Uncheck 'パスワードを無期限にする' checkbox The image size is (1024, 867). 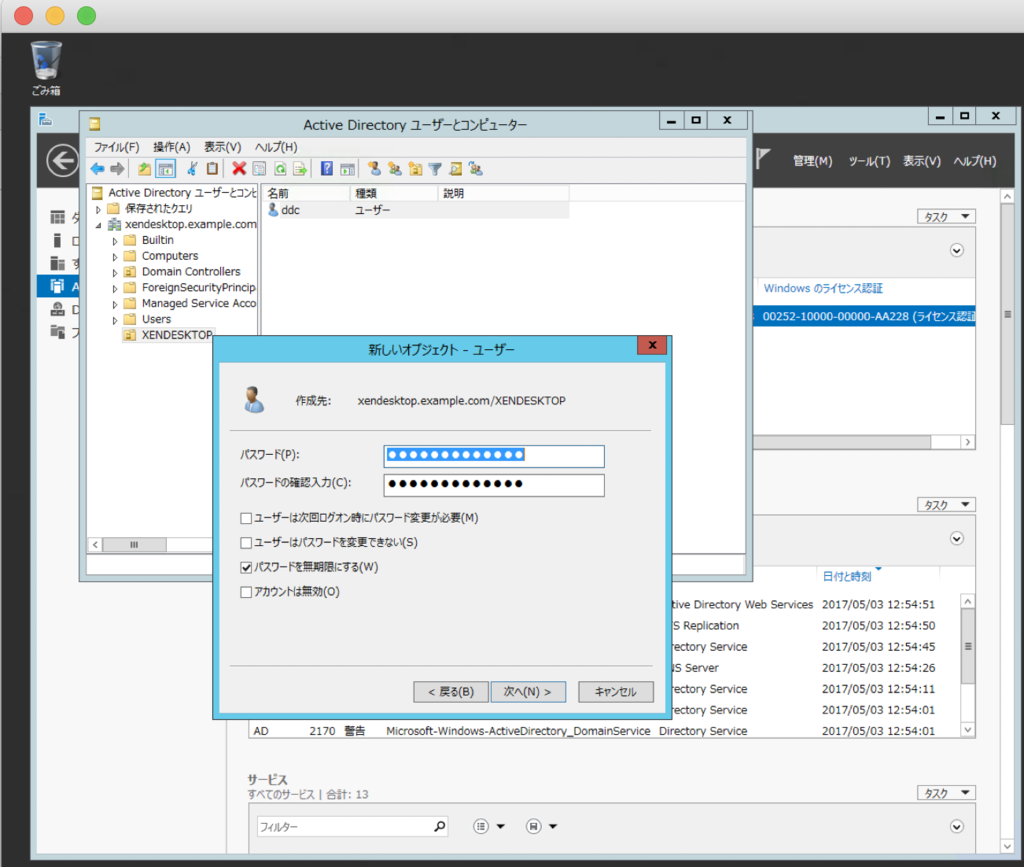click(246, 567)
